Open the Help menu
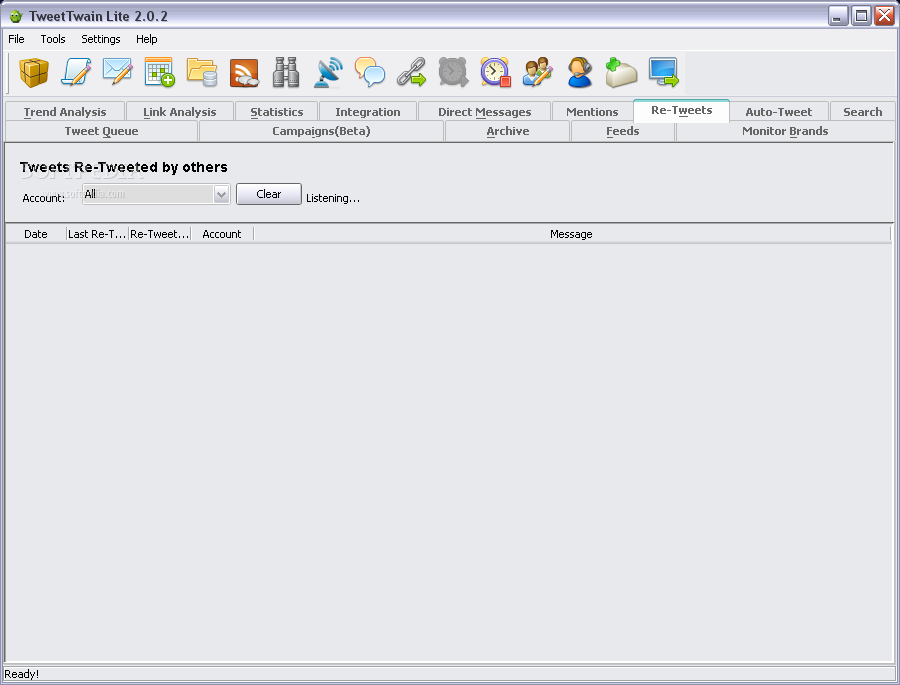The height and width of the screenshot is (685, 900). tap(146, 39)
